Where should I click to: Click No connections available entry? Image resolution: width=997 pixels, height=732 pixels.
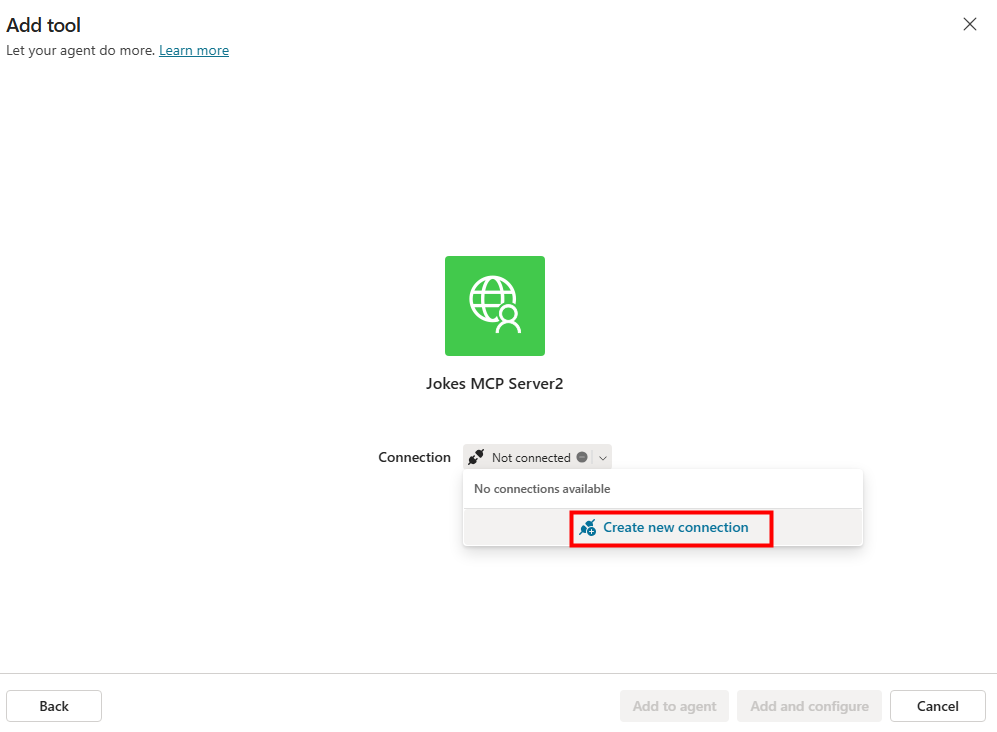pos(542,489)
